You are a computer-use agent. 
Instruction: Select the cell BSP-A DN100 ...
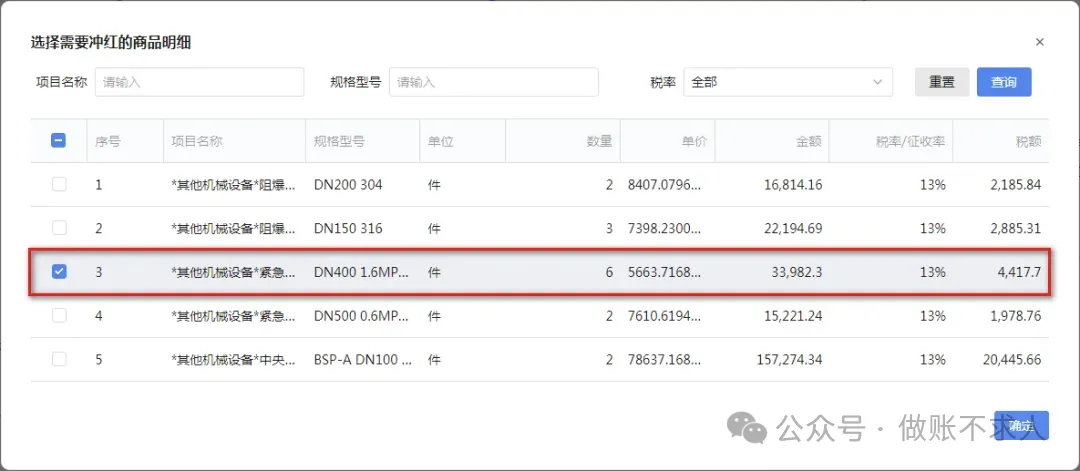pyautogui.click(x=363, y=359)
